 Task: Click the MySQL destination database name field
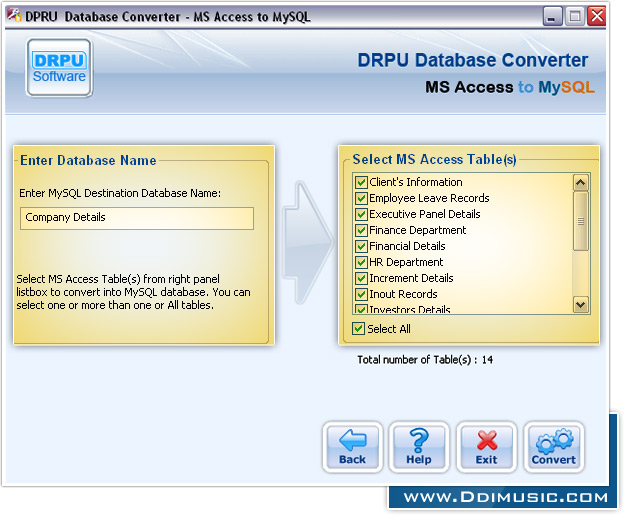137,218
